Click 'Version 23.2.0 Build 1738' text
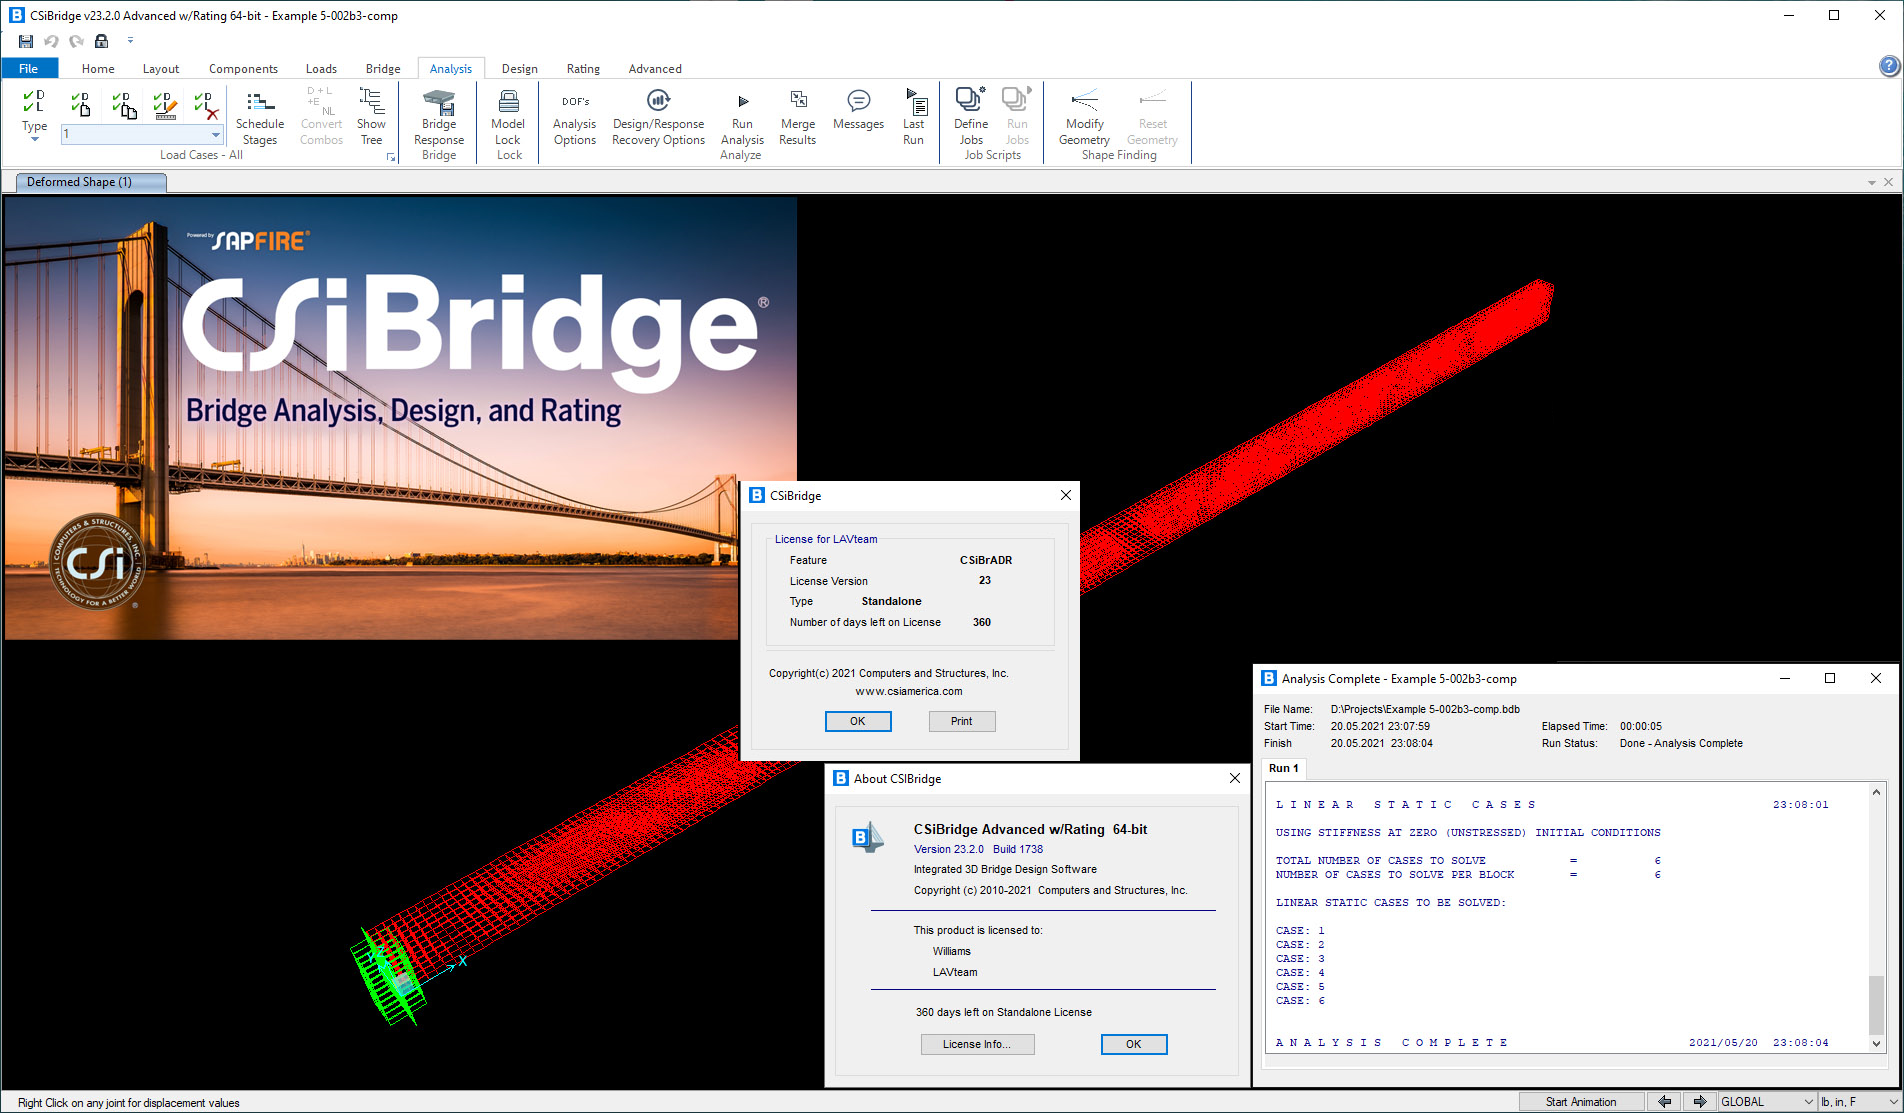This screenshot has width=1904, height=1113. click(x=978, y=849)
